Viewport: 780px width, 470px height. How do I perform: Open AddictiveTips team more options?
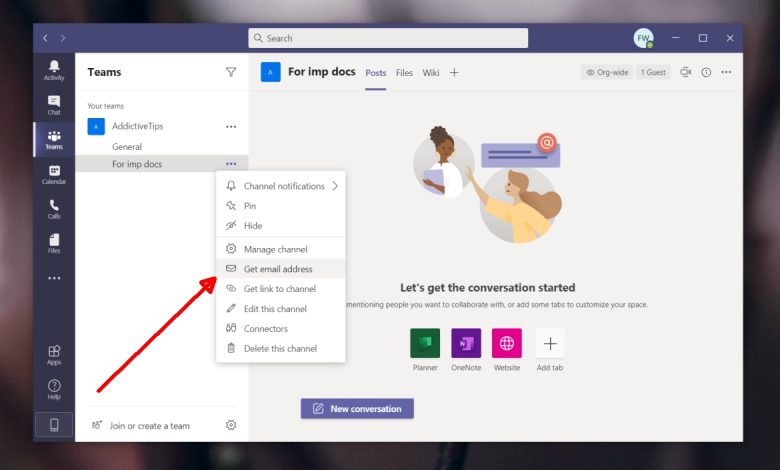coord(231,126)
